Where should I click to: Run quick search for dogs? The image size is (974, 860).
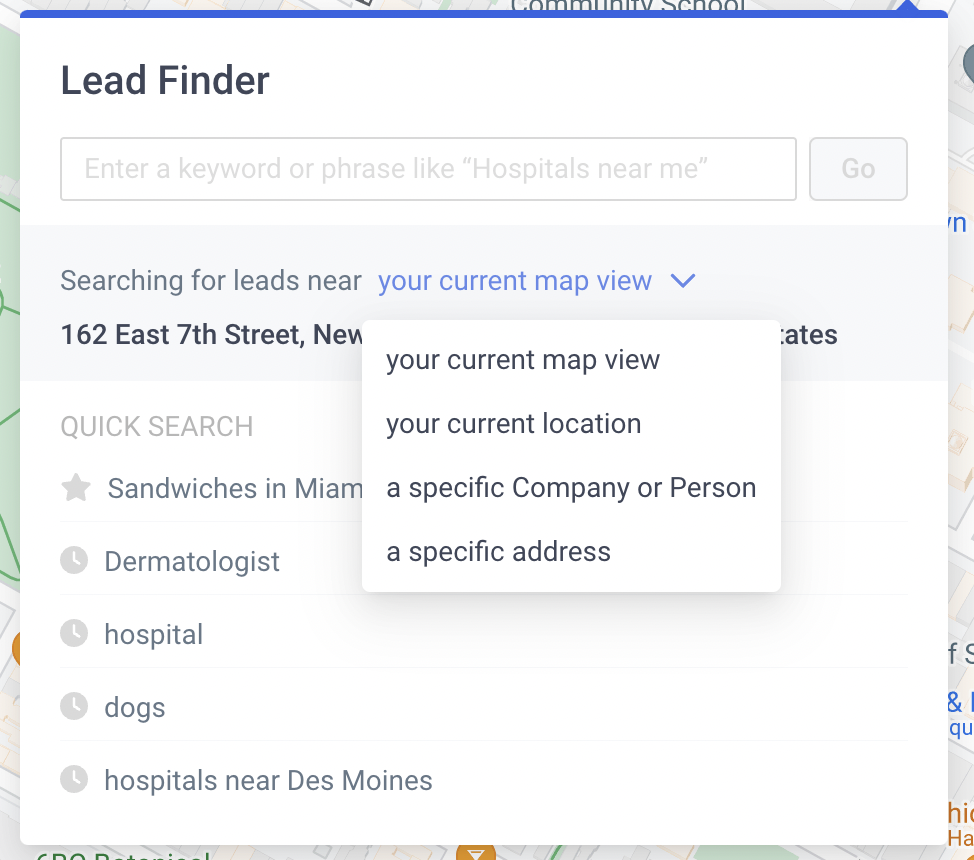(x=135, y=708)
